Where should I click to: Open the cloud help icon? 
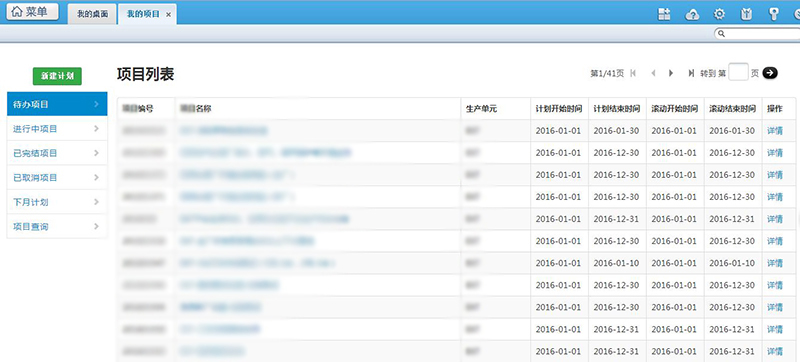coord(692,15)
